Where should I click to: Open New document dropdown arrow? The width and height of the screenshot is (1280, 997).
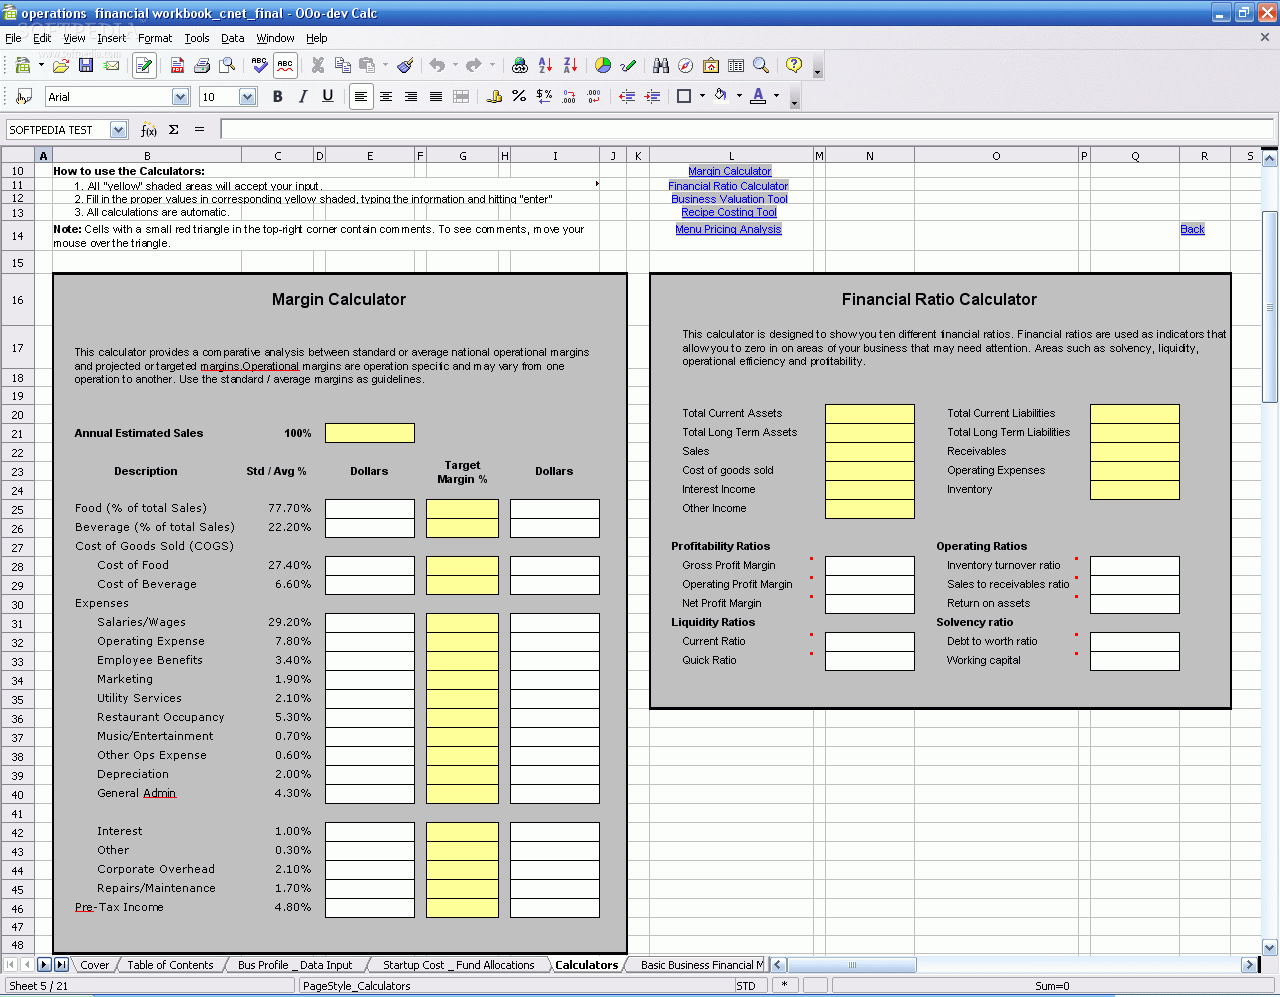41,65
